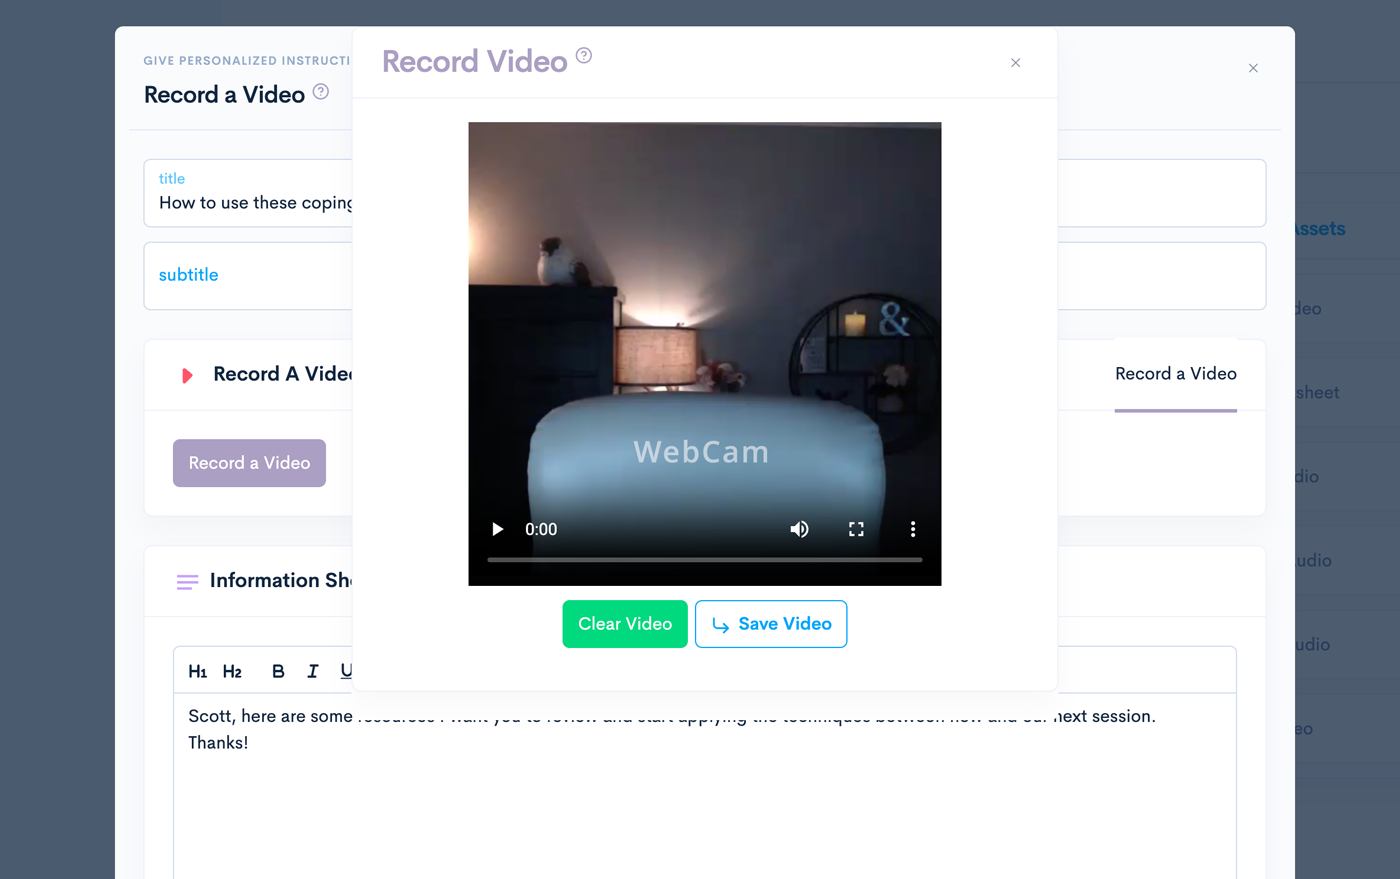Select the Assets link in the sidebar

click(1320, 229)
